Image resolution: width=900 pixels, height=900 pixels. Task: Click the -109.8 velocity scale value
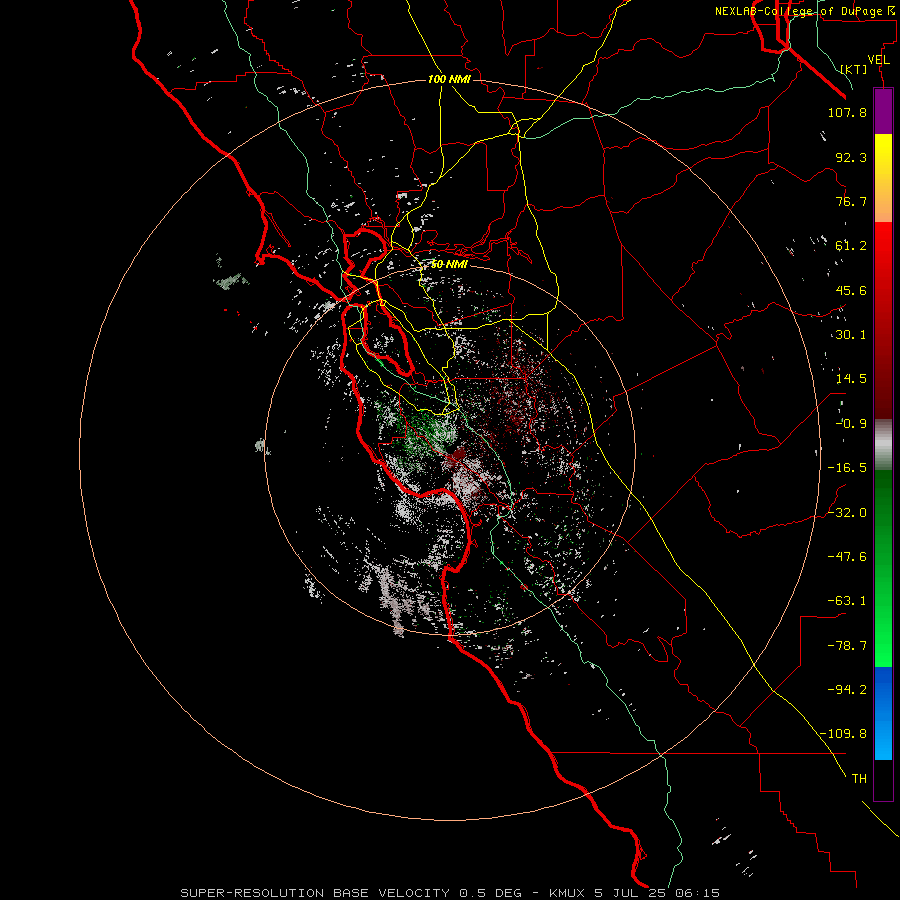843,734
